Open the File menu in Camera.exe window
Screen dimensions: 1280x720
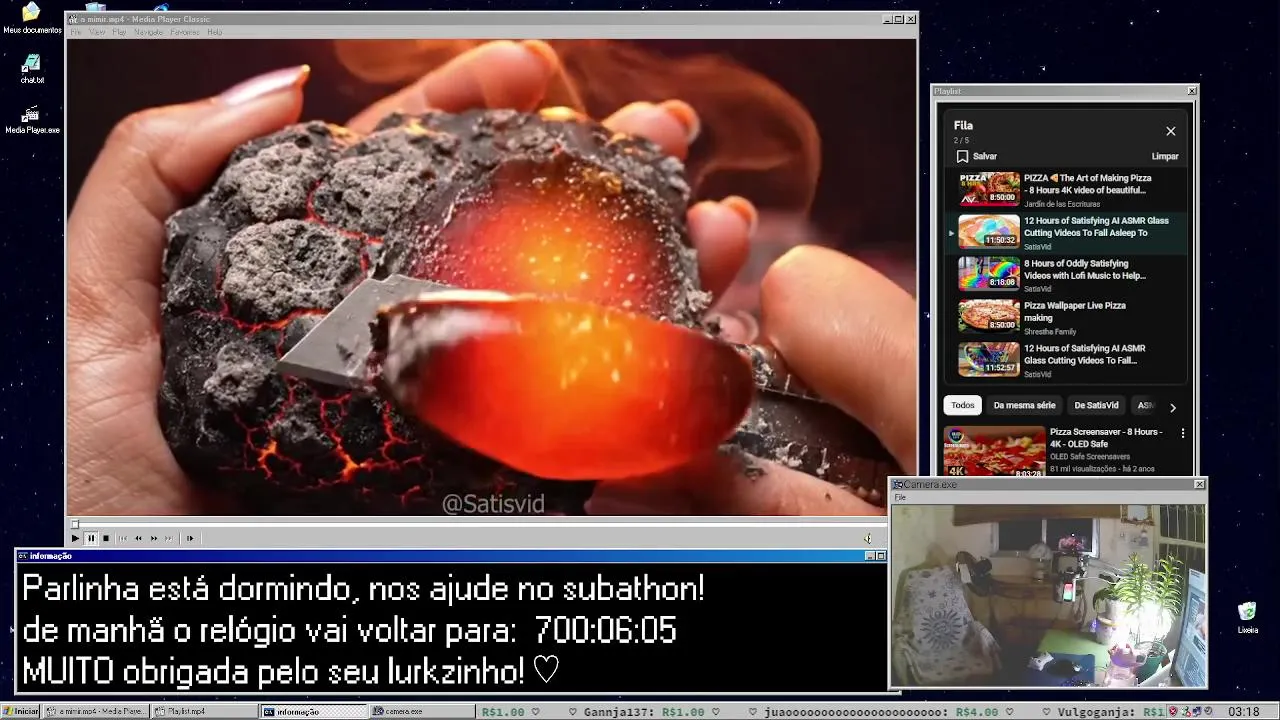tap(900, 497)
